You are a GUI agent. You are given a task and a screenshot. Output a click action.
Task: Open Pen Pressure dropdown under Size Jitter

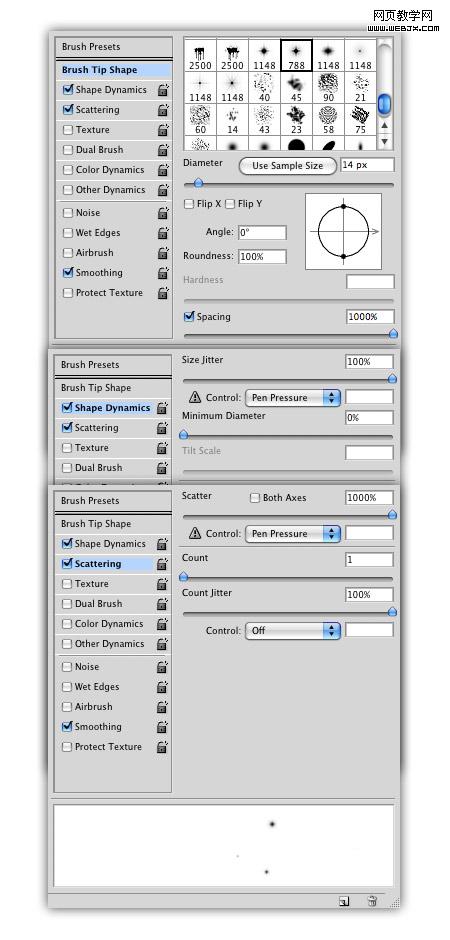[293, 397]
